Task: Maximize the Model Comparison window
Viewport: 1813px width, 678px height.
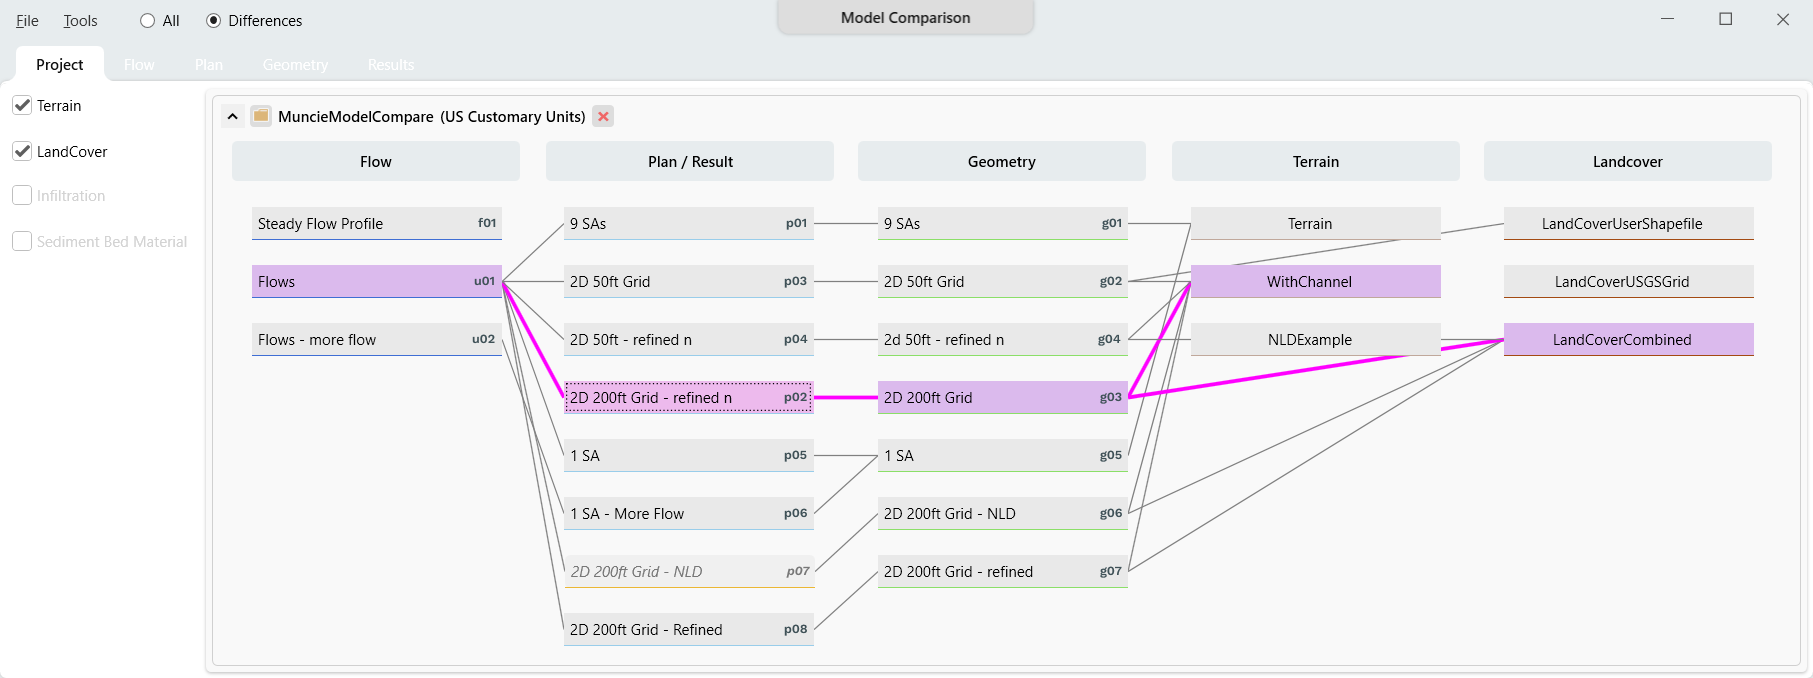Action: tap(1725, 19)
